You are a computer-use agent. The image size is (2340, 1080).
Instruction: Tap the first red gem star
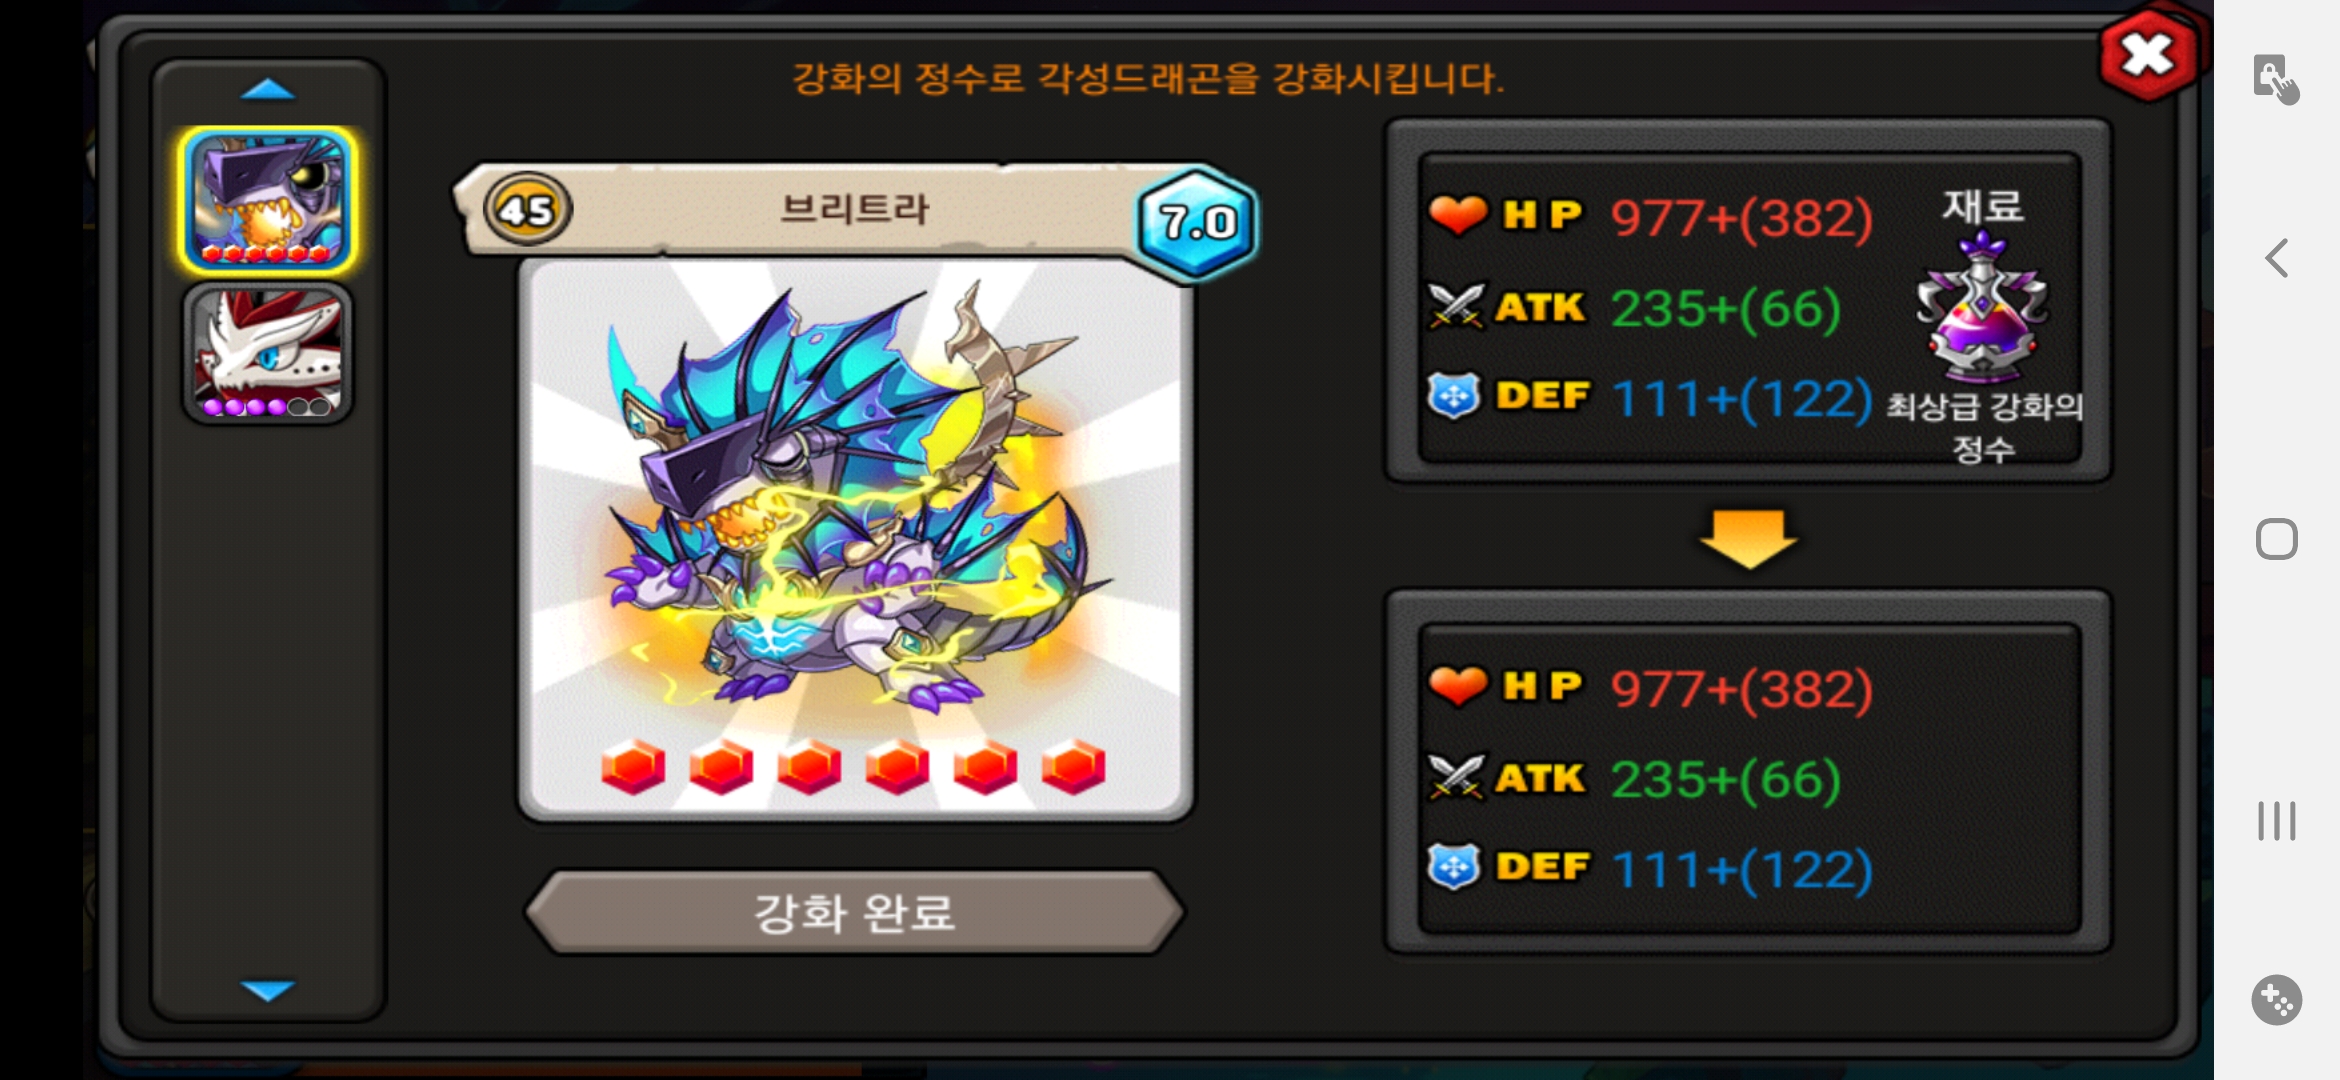pyautogui.click(x=633, y=767)
